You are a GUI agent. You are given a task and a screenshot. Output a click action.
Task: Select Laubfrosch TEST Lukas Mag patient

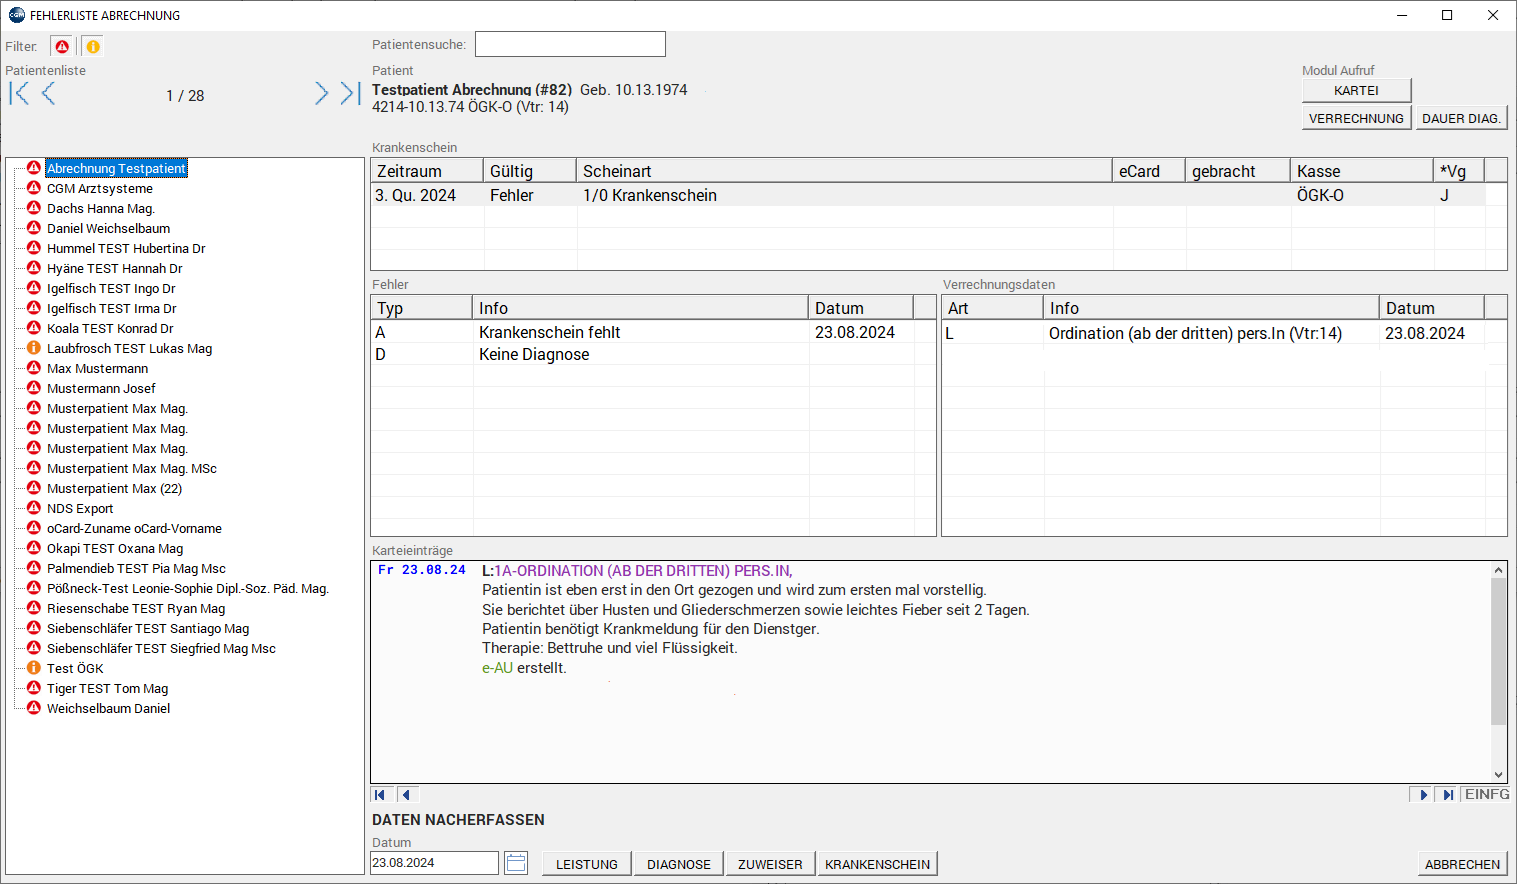tap(129, 349)
